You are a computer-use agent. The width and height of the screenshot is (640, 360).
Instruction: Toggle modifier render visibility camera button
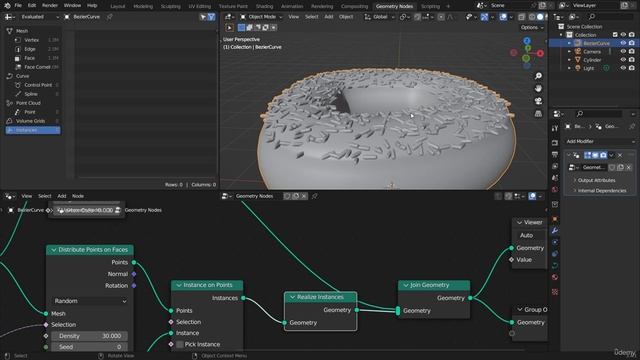(603, 155)
